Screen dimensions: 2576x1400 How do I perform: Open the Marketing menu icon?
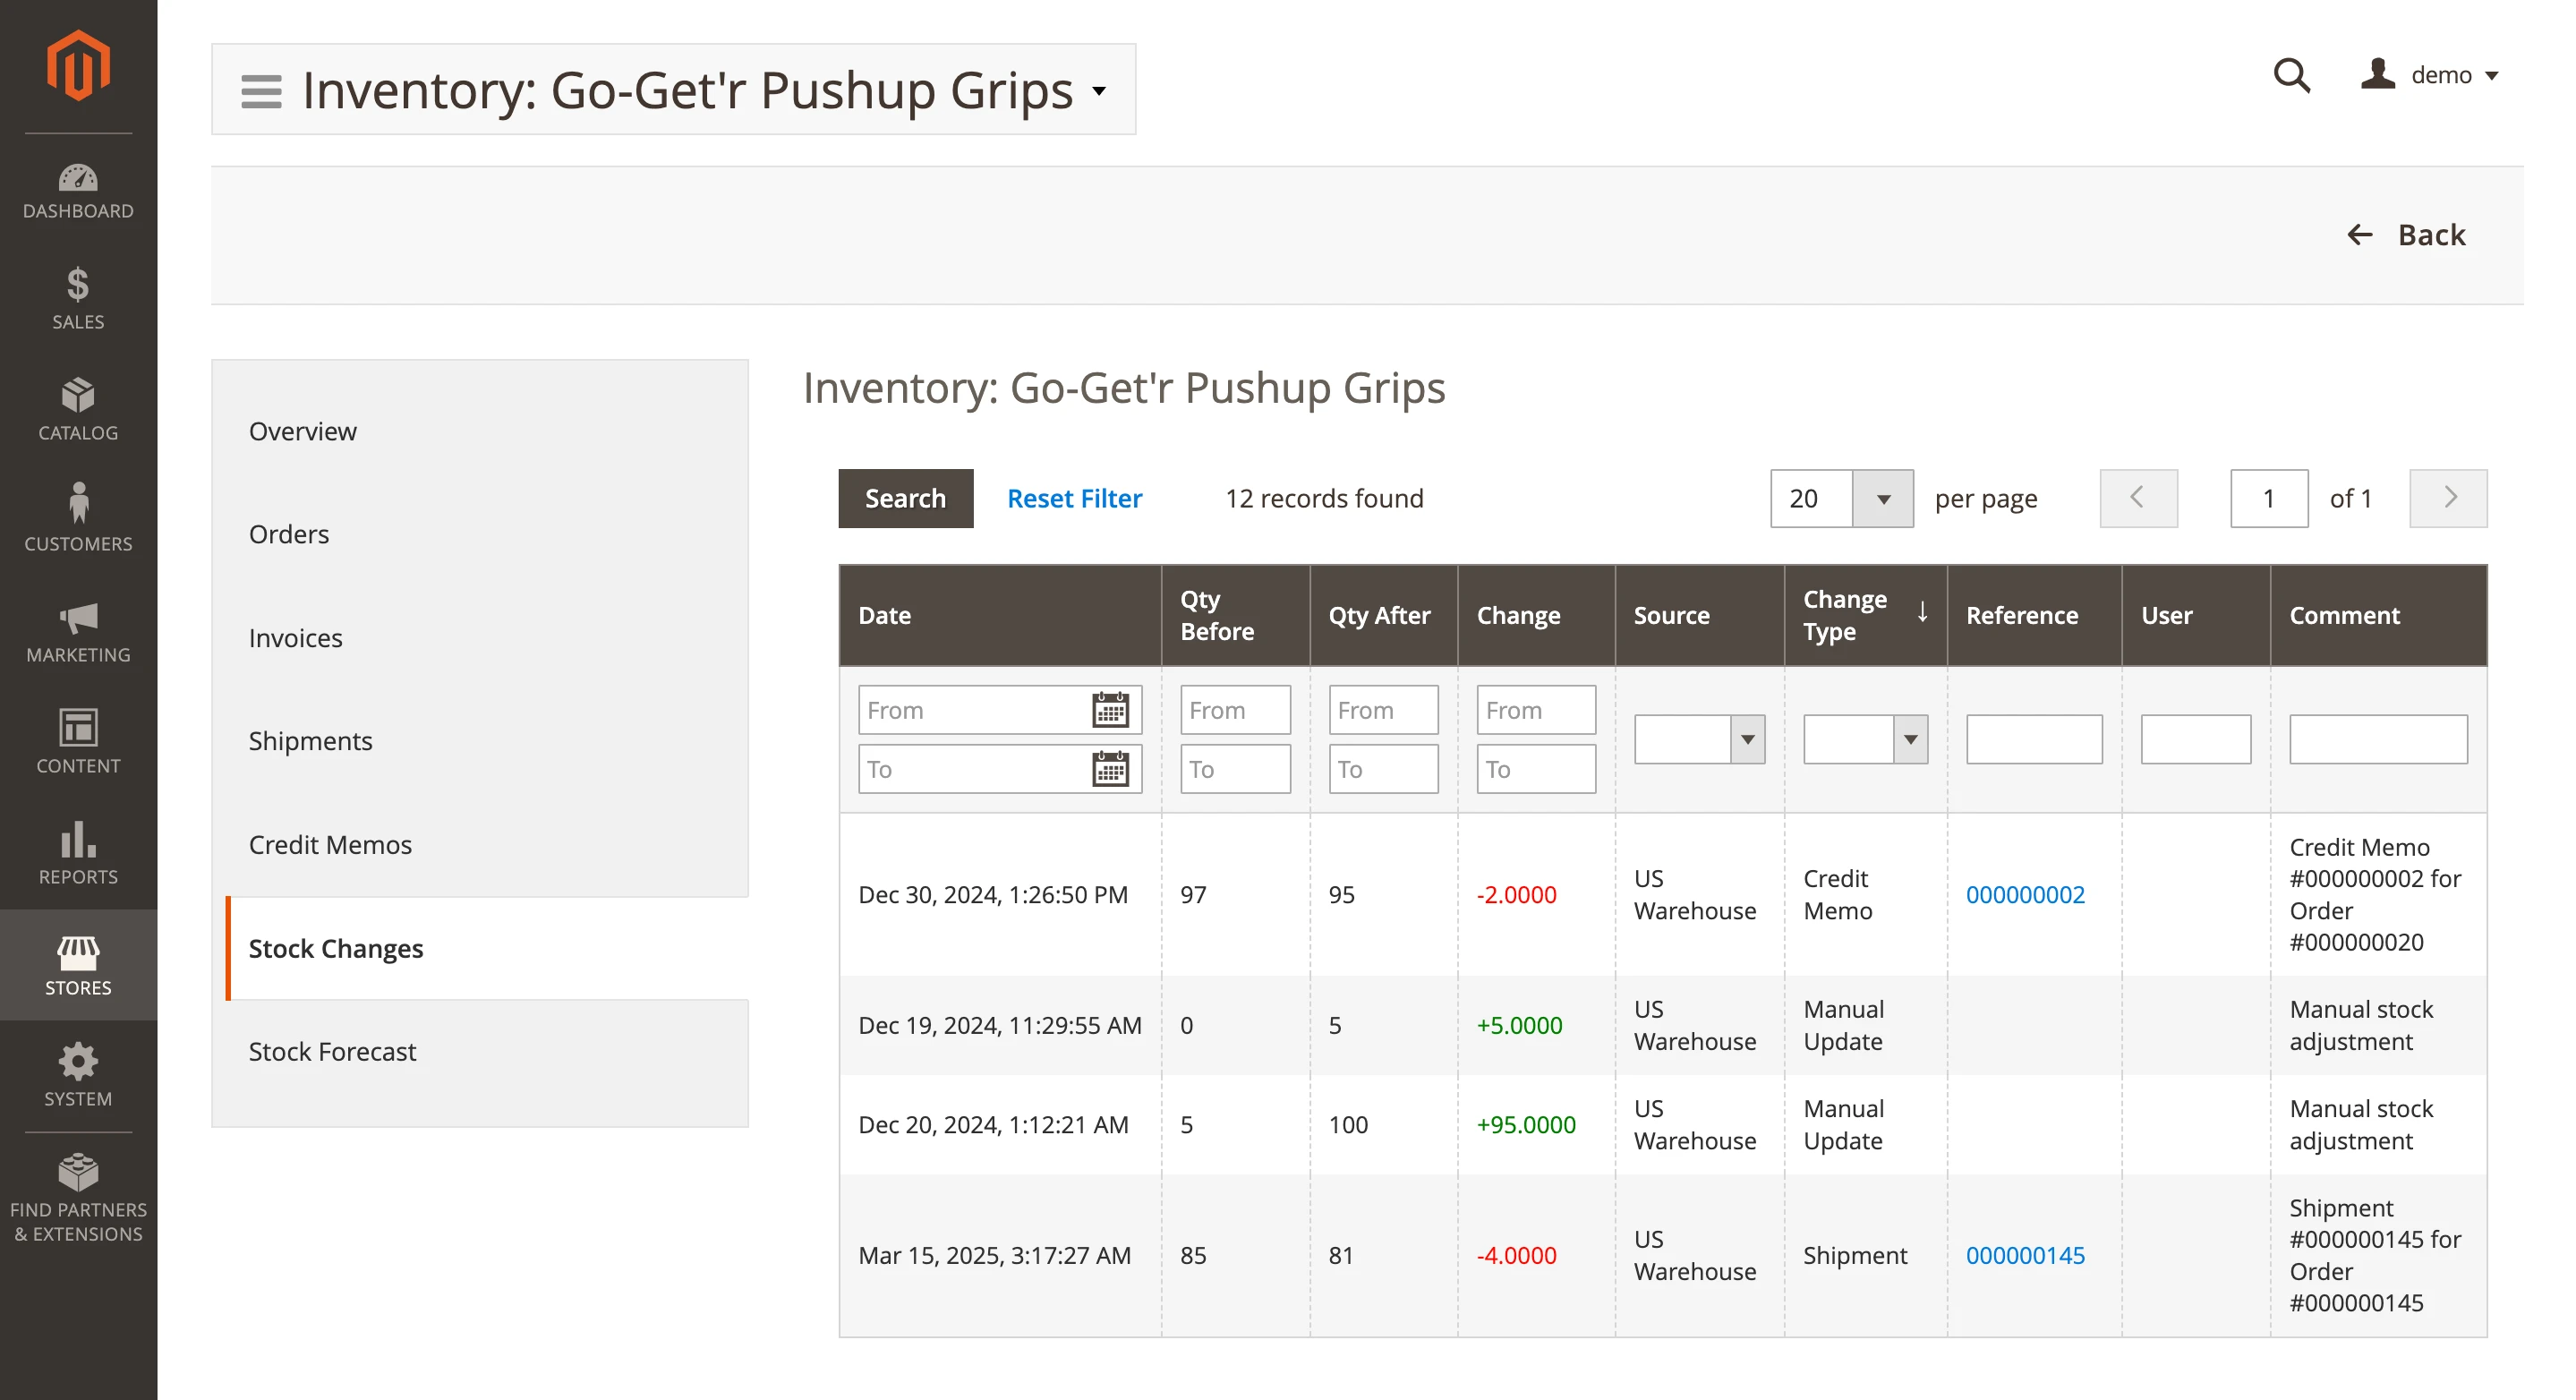[x=77, y=628]
